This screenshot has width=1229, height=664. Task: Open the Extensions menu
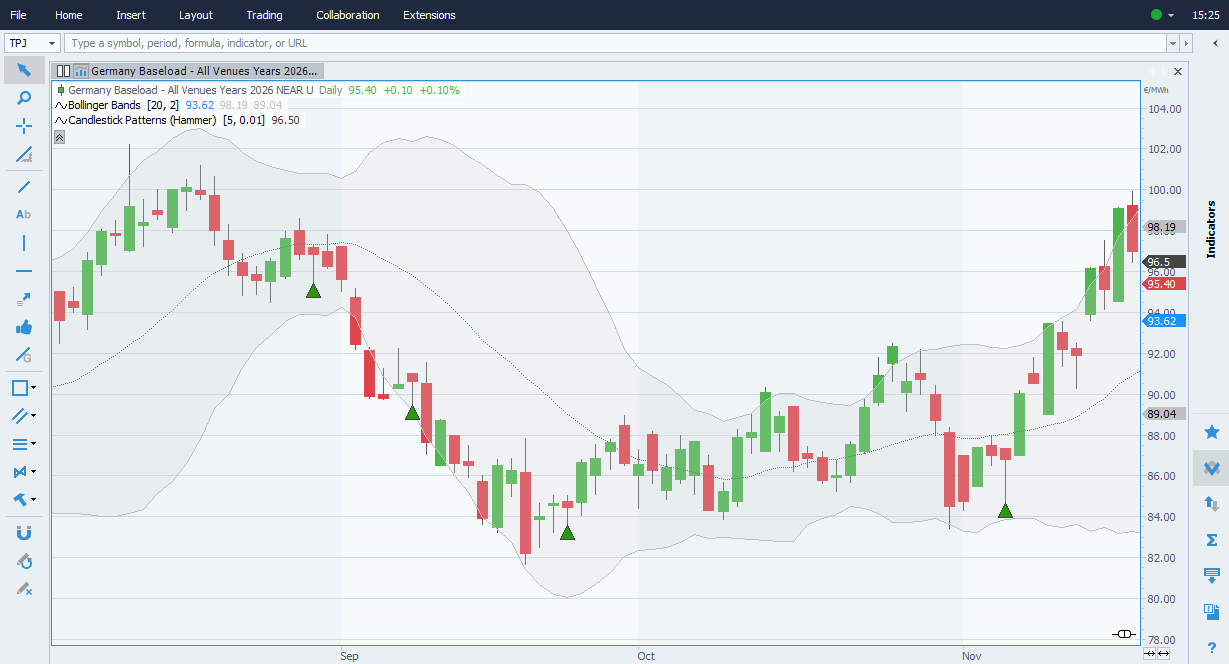(x=429, y=15)
